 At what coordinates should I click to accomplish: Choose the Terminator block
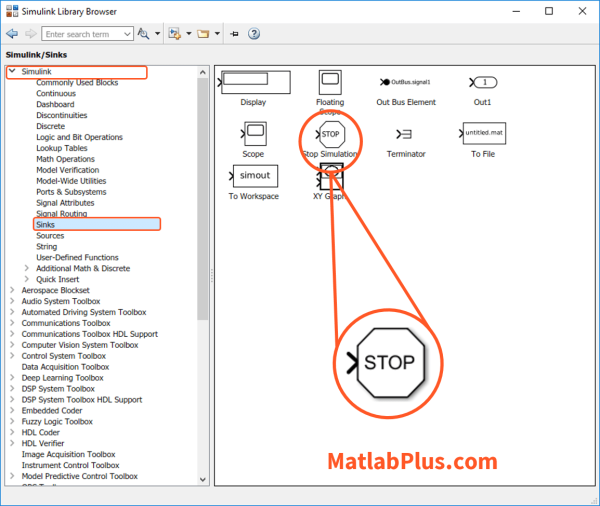coord(405,134)
